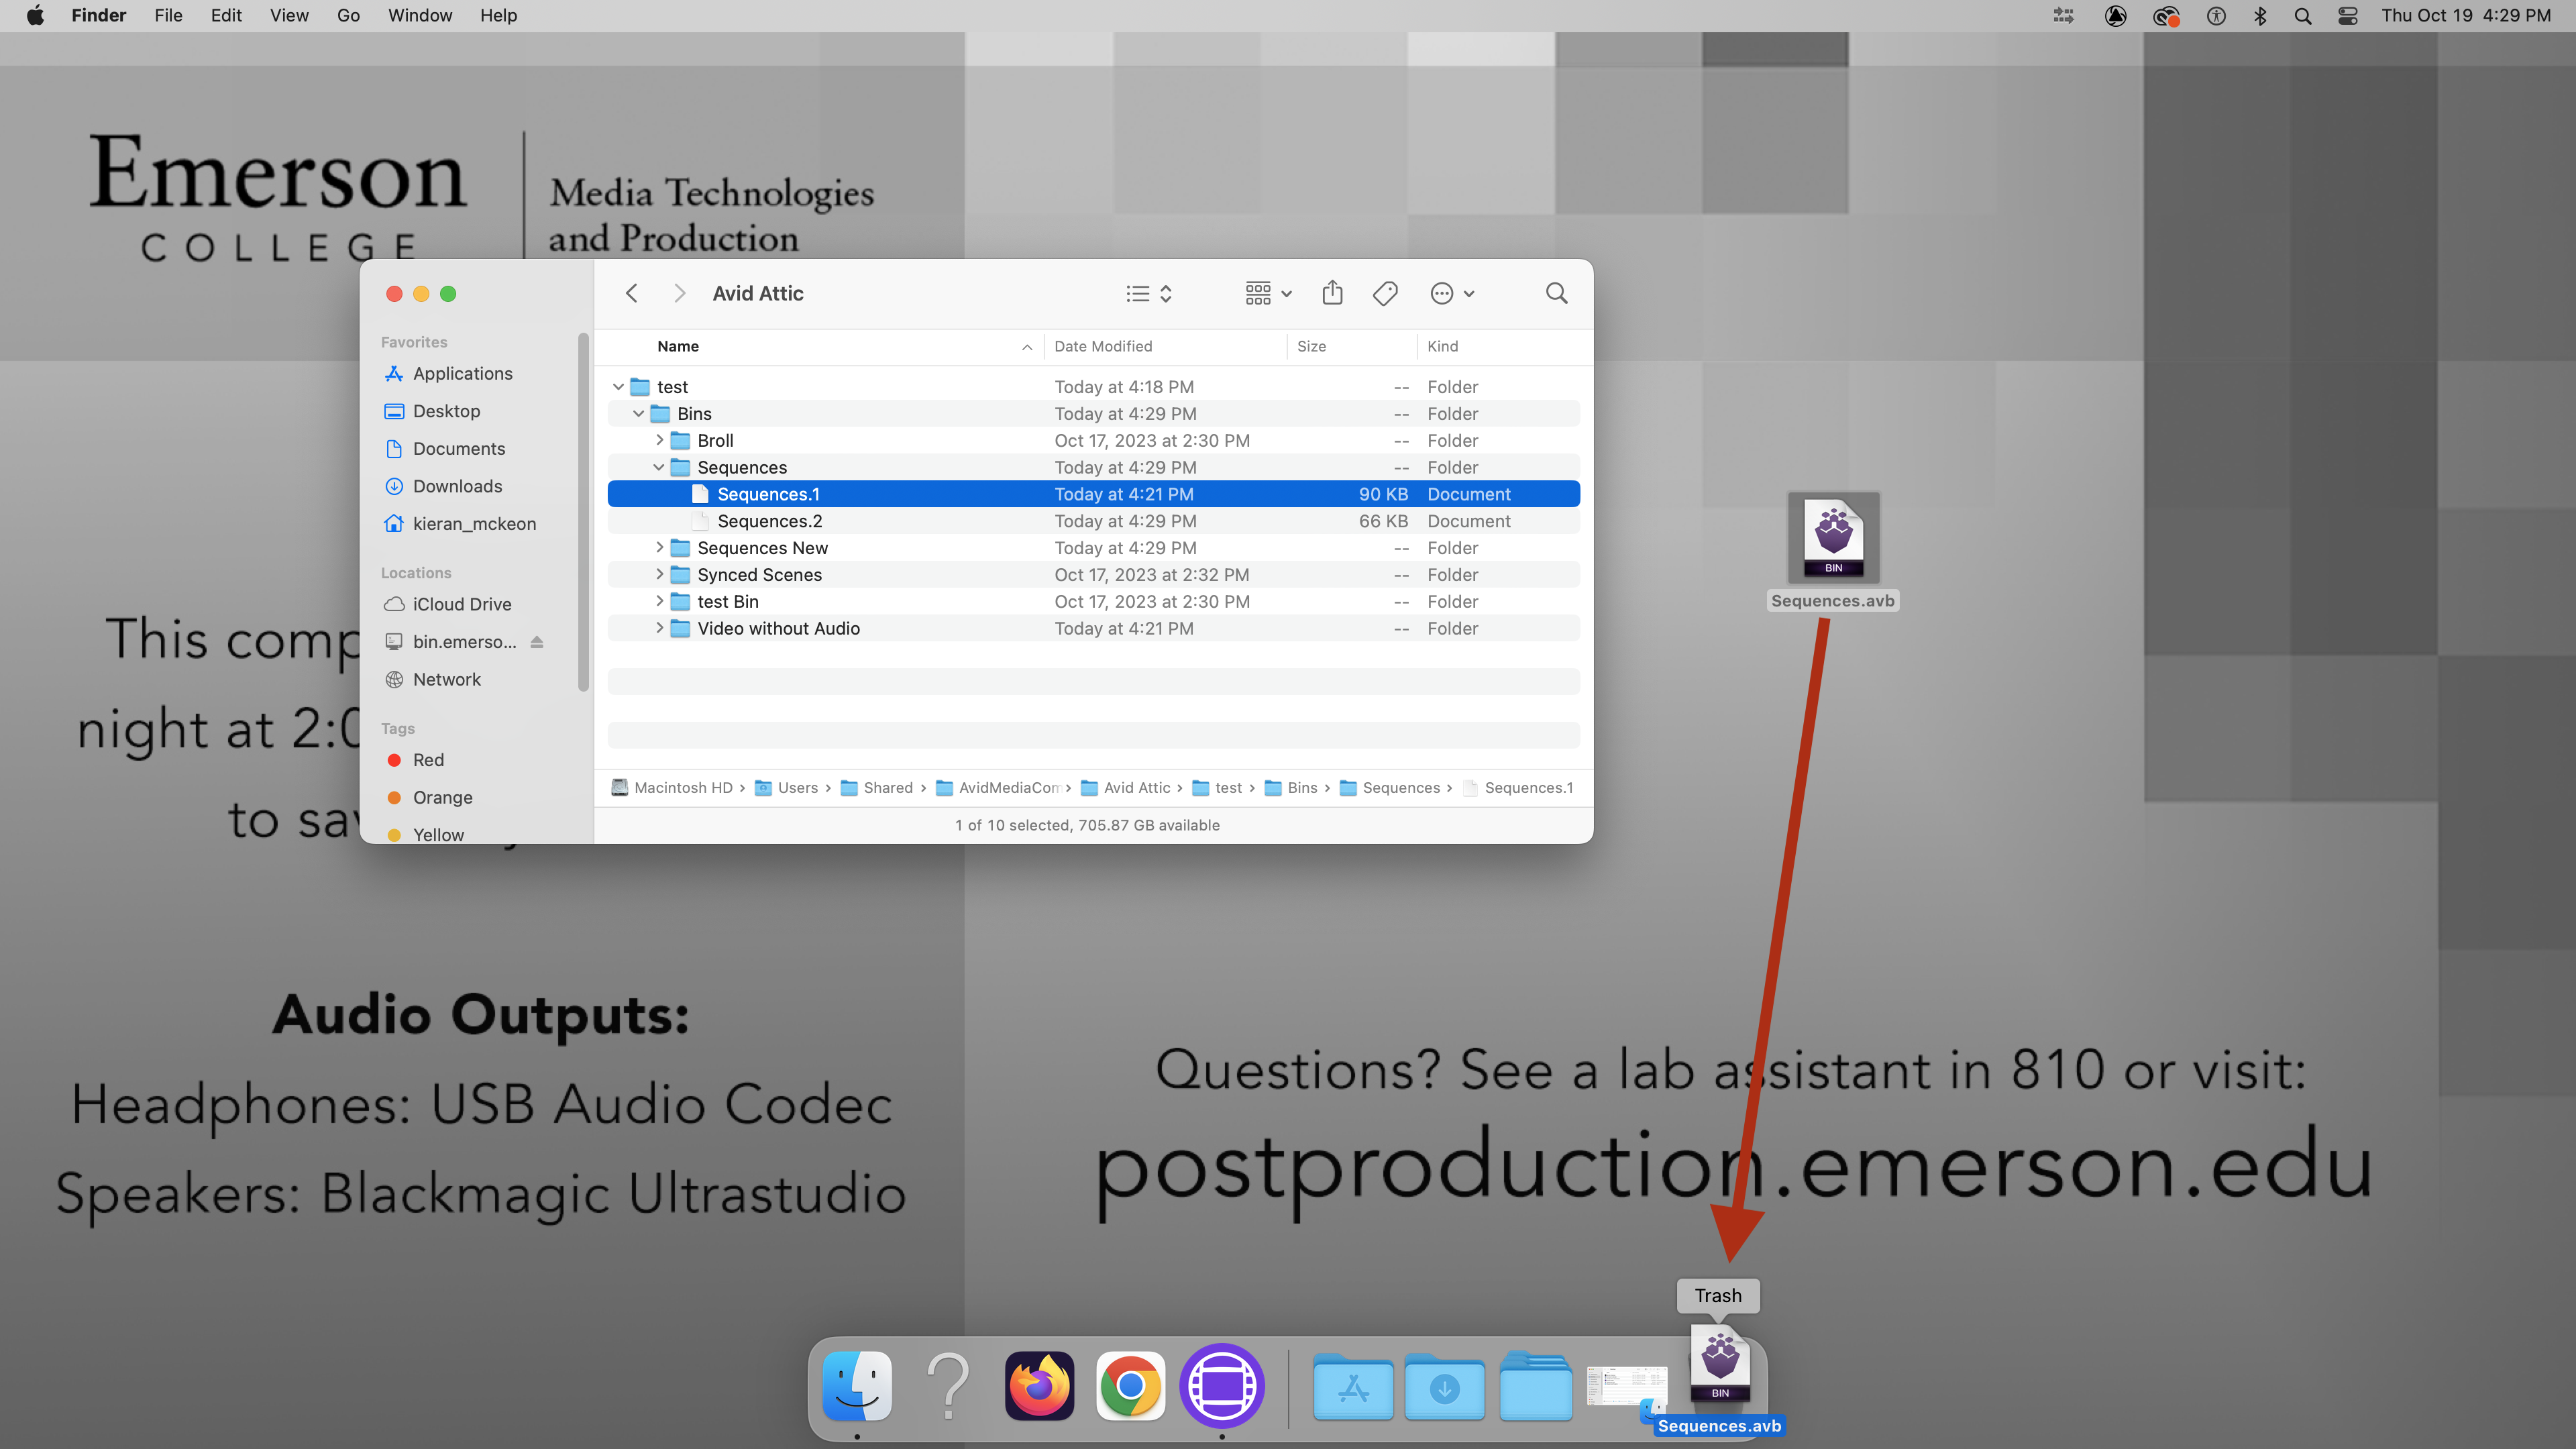The height and width of the screenshot is (1449, 2576).
Task: Open the Apple menu
Action: point(35,15)
